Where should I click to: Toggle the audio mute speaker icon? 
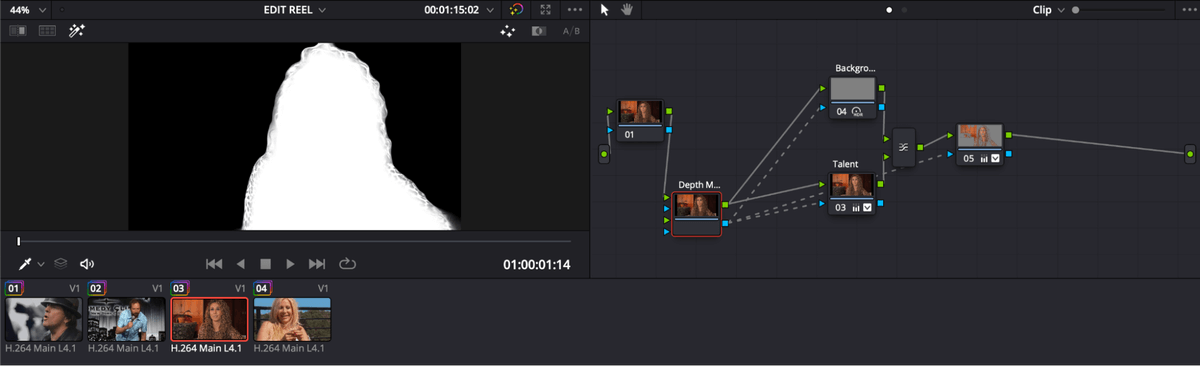(87, 264)
